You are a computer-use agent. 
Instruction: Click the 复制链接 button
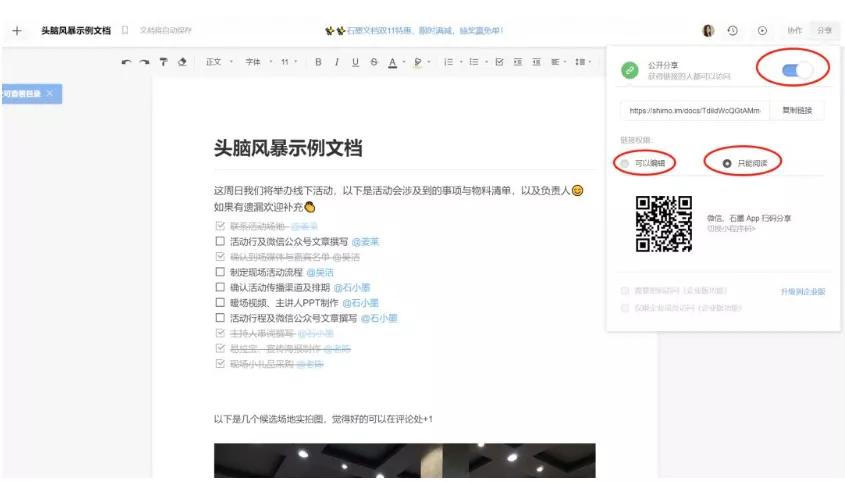[797, 111]
